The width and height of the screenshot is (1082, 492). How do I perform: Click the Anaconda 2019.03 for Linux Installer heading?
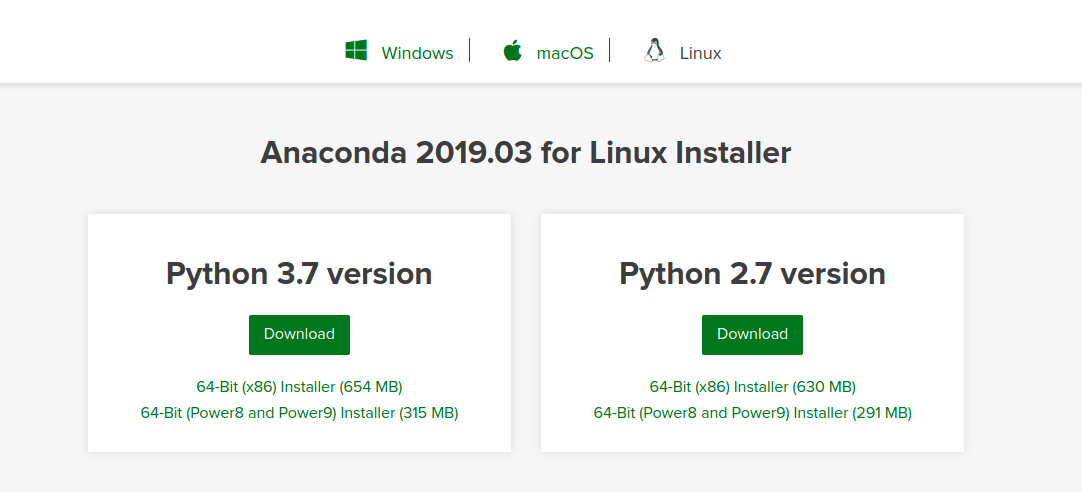pyautogui.click(x=526, y=153)
